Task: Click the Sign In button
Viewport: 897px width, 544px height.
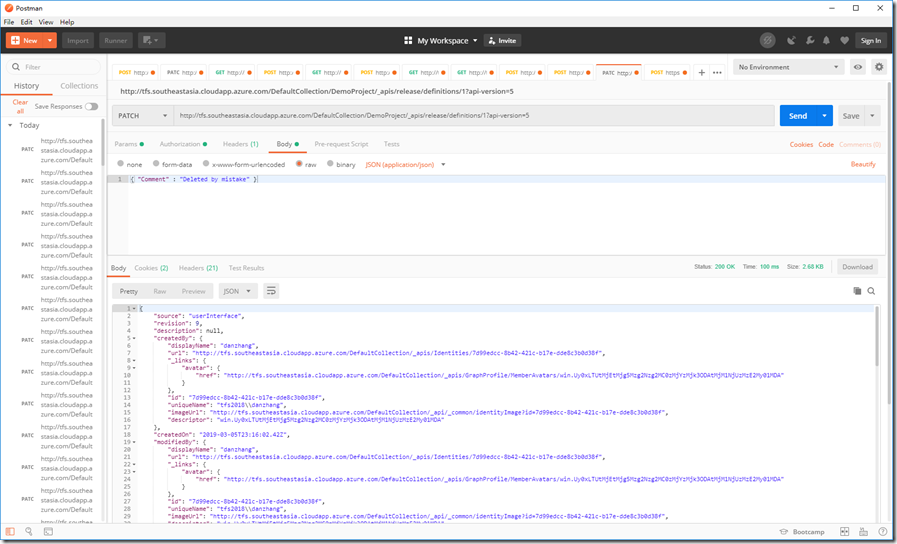Action: point(871,41)
